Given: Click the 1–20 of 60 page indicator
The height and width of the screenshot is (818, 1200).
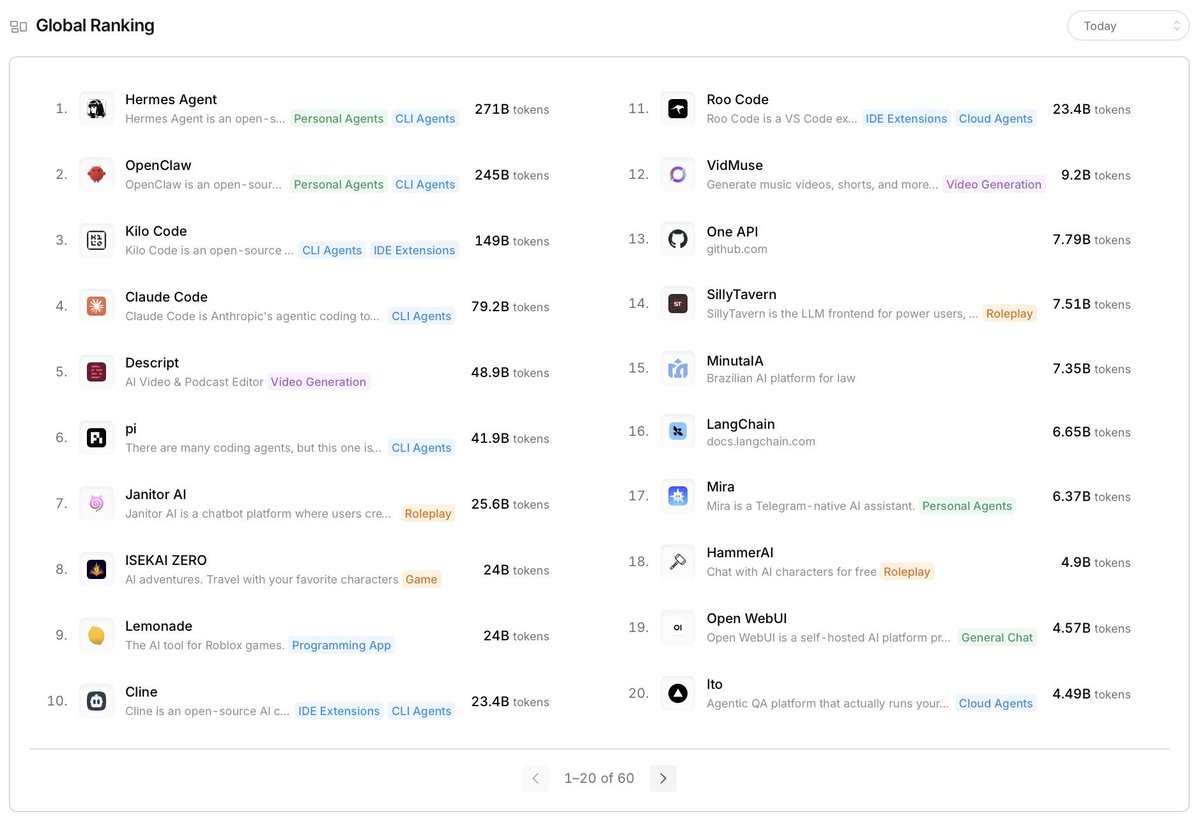Looking at the screenshot, I should coord(599,778).
